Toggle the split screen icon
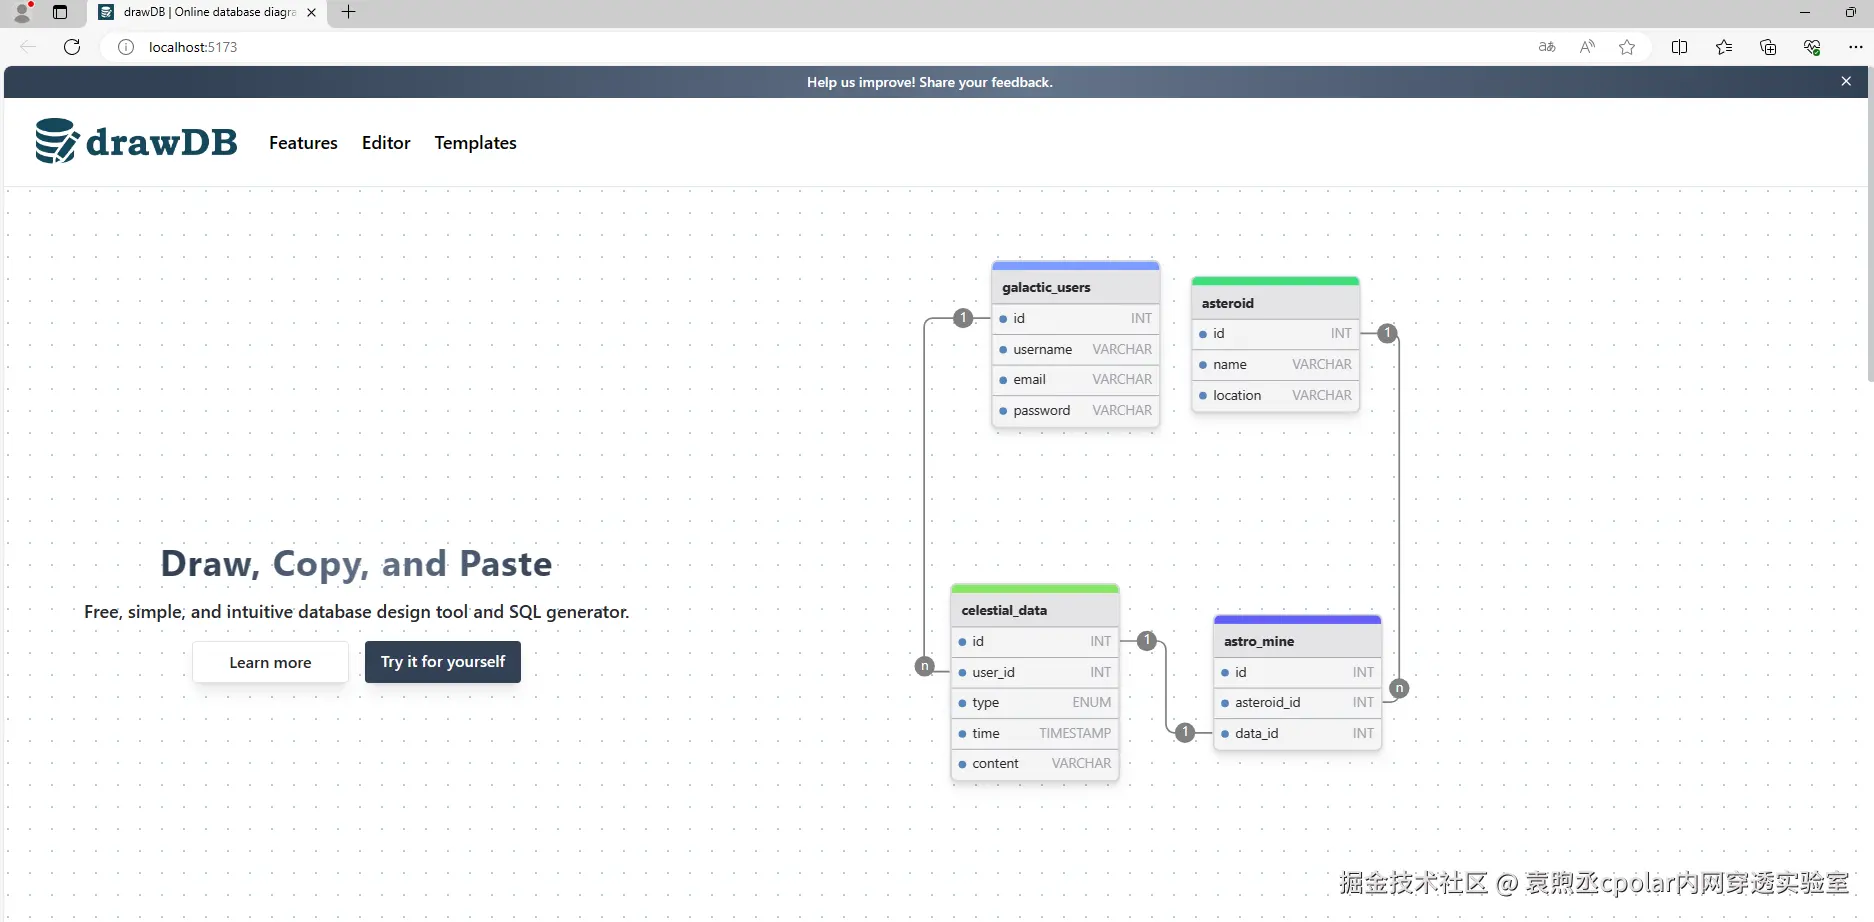1874x922 pixels. click(1679, 47)
